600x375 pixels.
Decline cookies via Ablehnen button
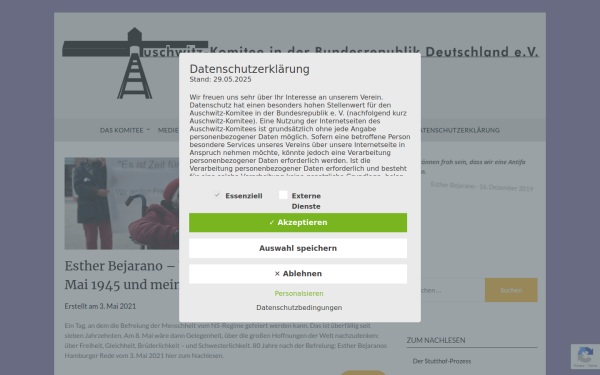298,274
